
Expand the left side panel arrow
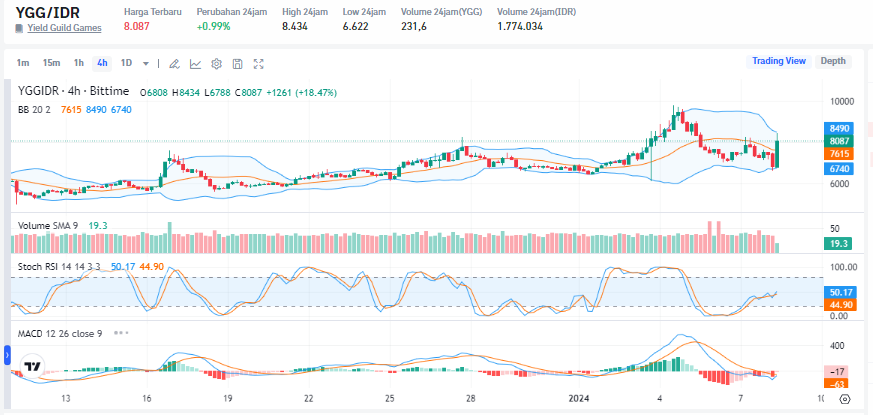[7, 355]
